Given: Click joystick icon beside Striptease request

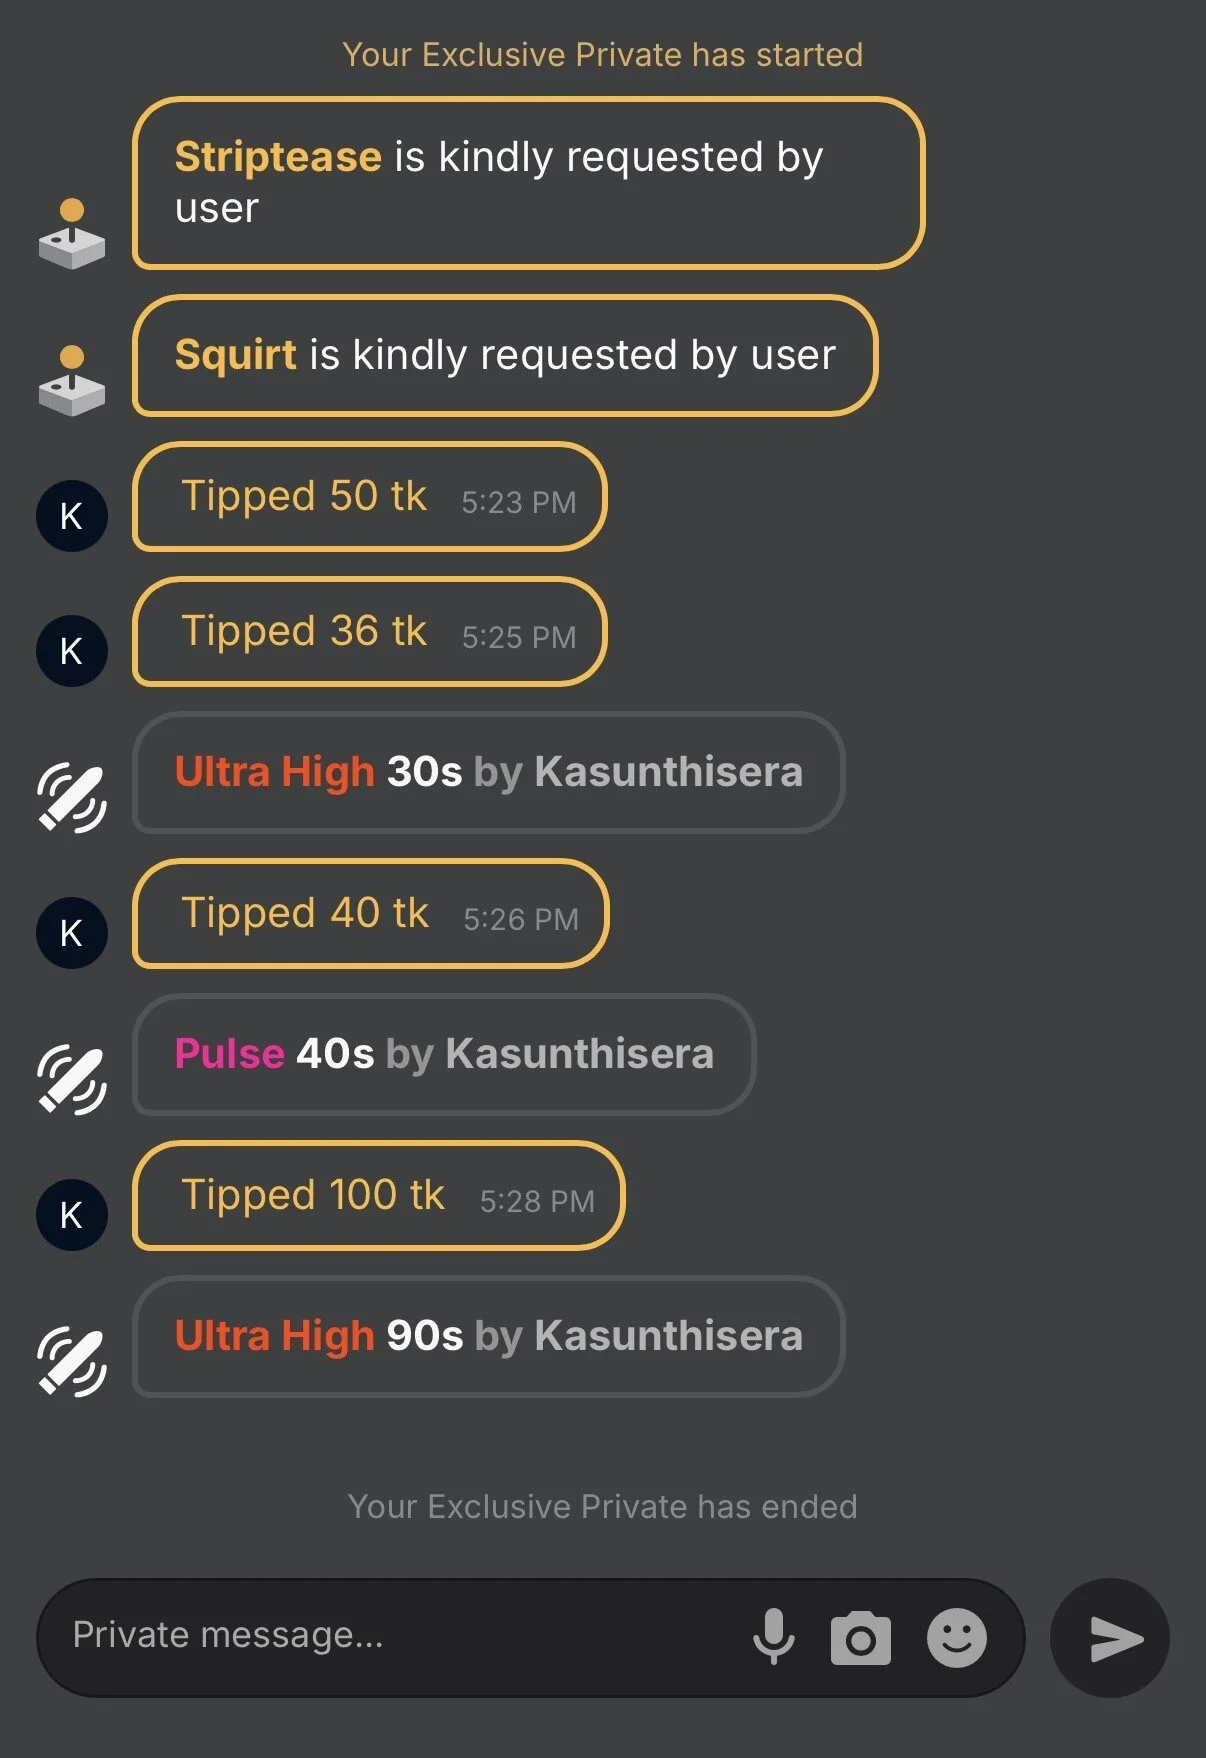Looking at the screenshot, I should (x=72, y=234).
